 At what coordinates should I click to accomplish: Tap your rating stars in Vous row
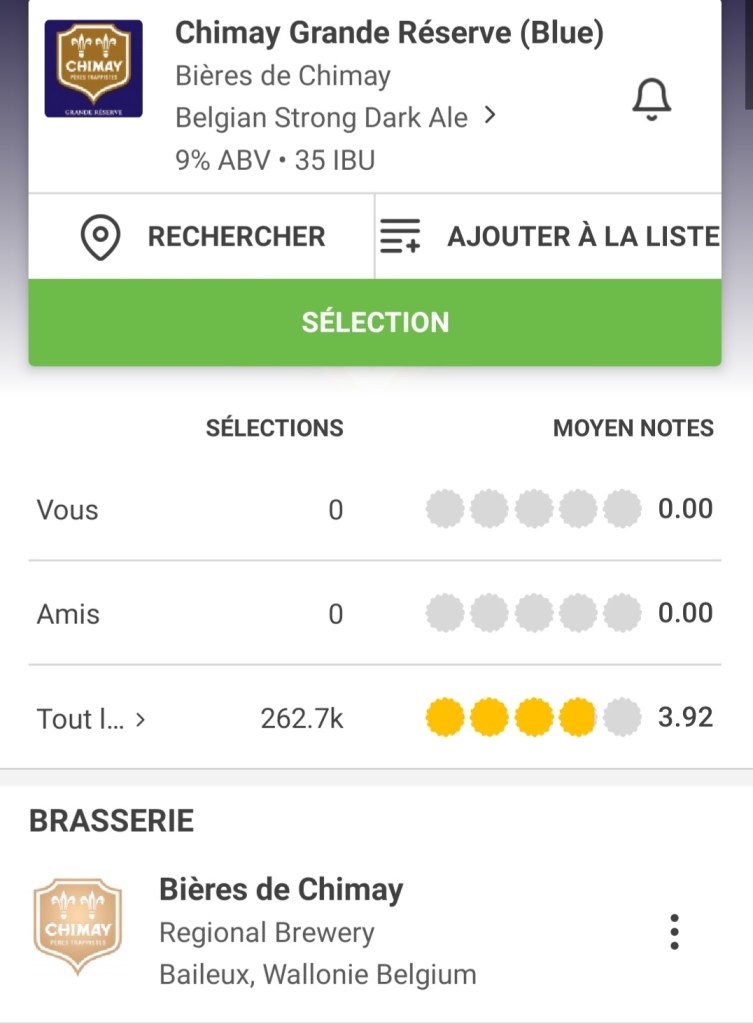[x=533, y=510]
